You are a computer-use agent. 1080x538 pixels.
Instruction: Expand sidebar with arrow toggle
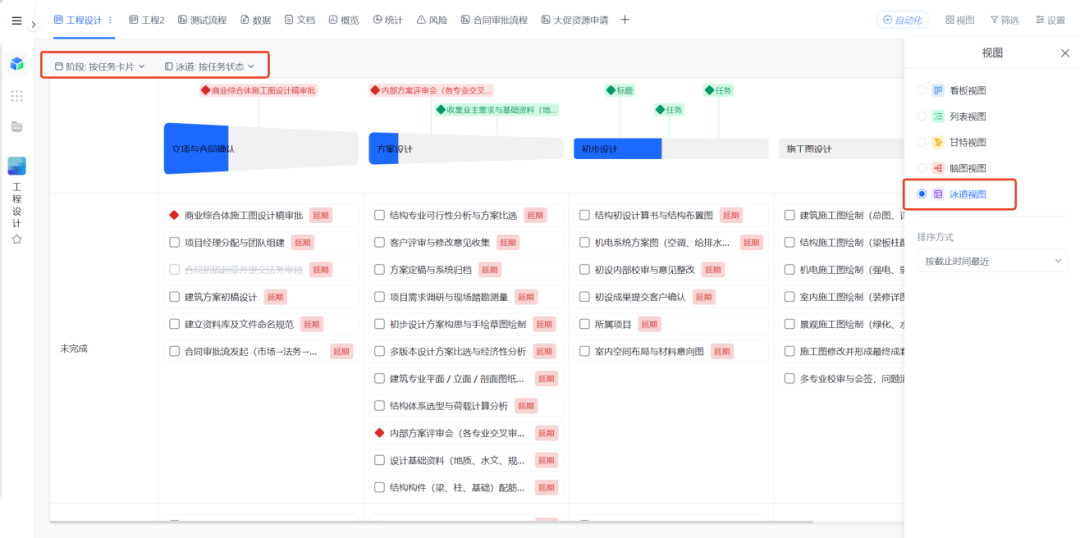click(x=33, y=25)
